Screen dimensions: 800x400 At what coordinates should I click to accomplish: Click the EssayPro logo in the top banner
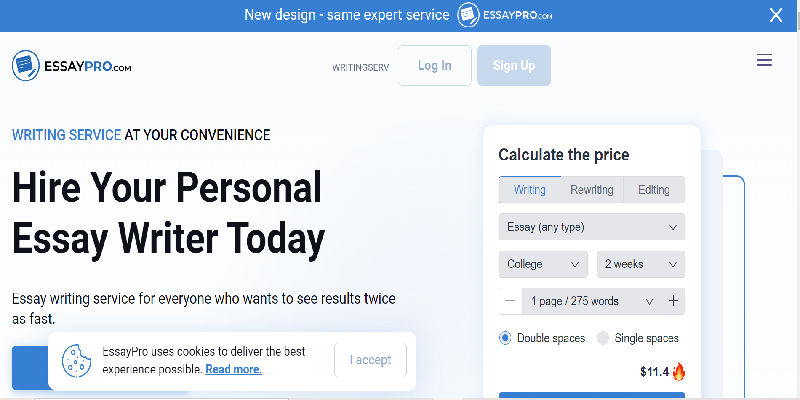click(505, 15)
